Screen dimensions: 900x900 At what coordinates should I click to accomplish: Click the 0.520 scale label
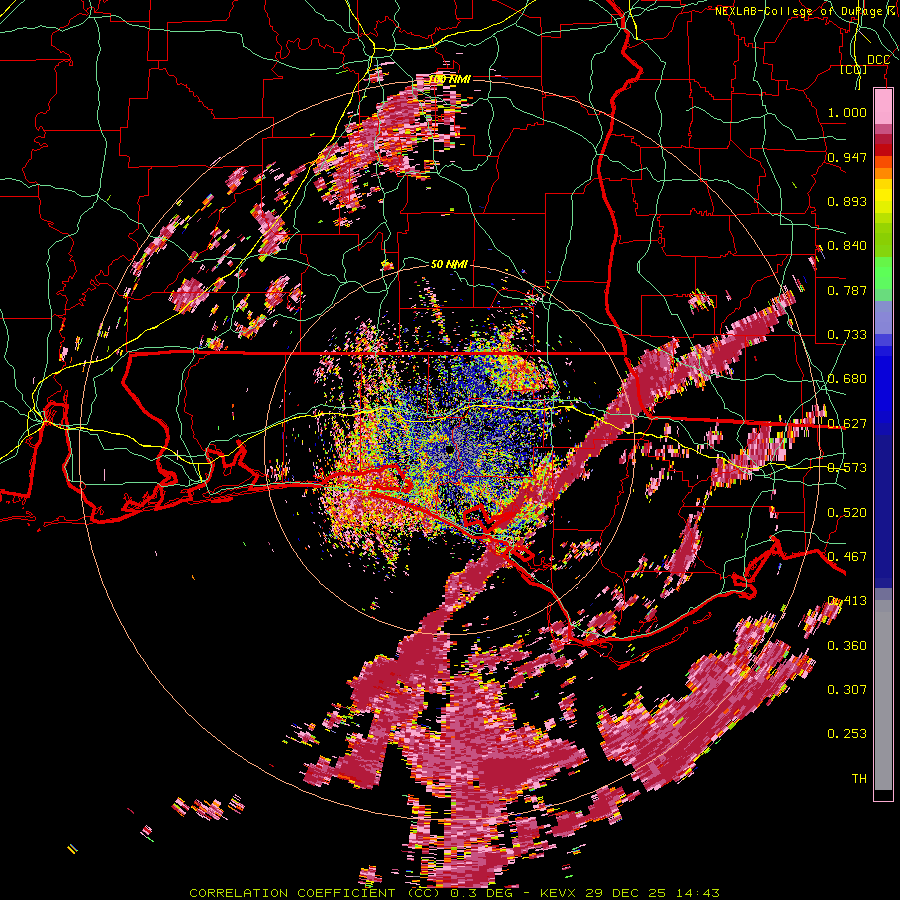(847, 513)
